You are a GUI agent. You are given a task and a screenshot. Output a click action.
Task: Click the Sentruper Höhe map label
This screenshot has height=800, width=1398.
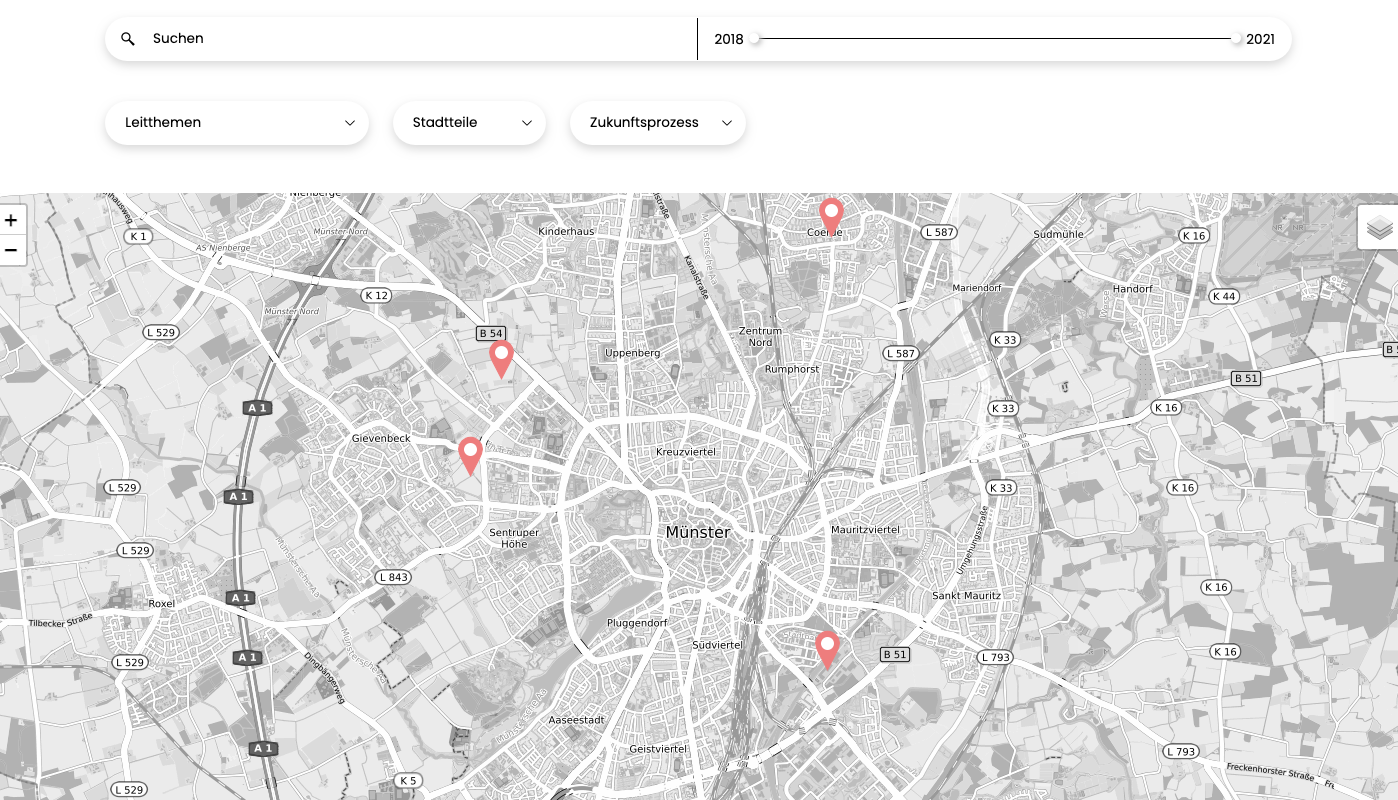tap(514, 538)
